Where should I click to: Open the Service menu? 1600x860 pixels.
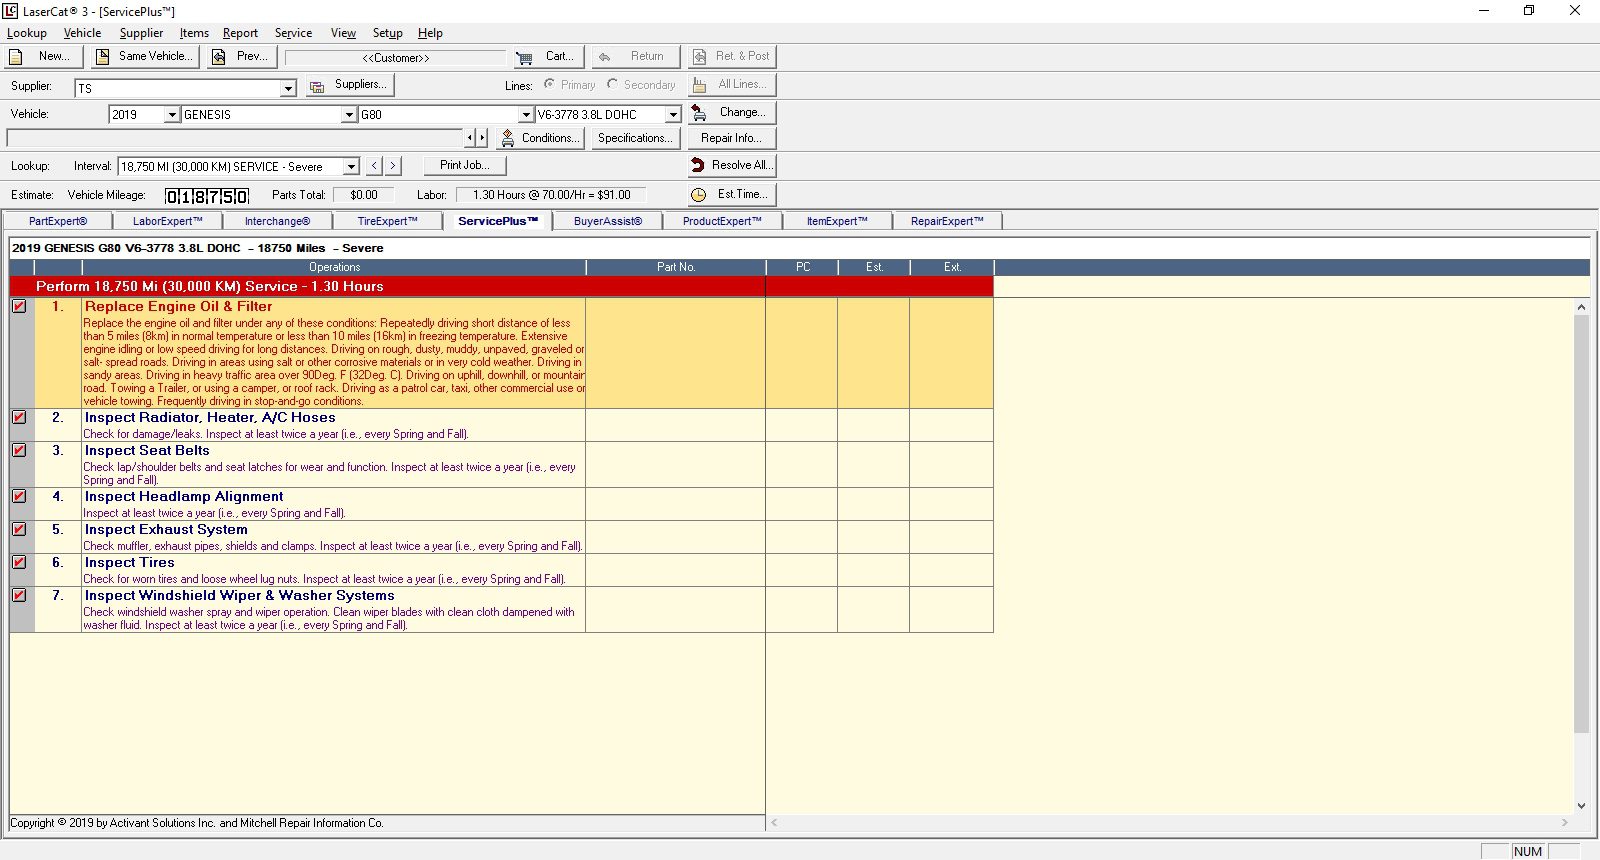click(x=293, y=33)
